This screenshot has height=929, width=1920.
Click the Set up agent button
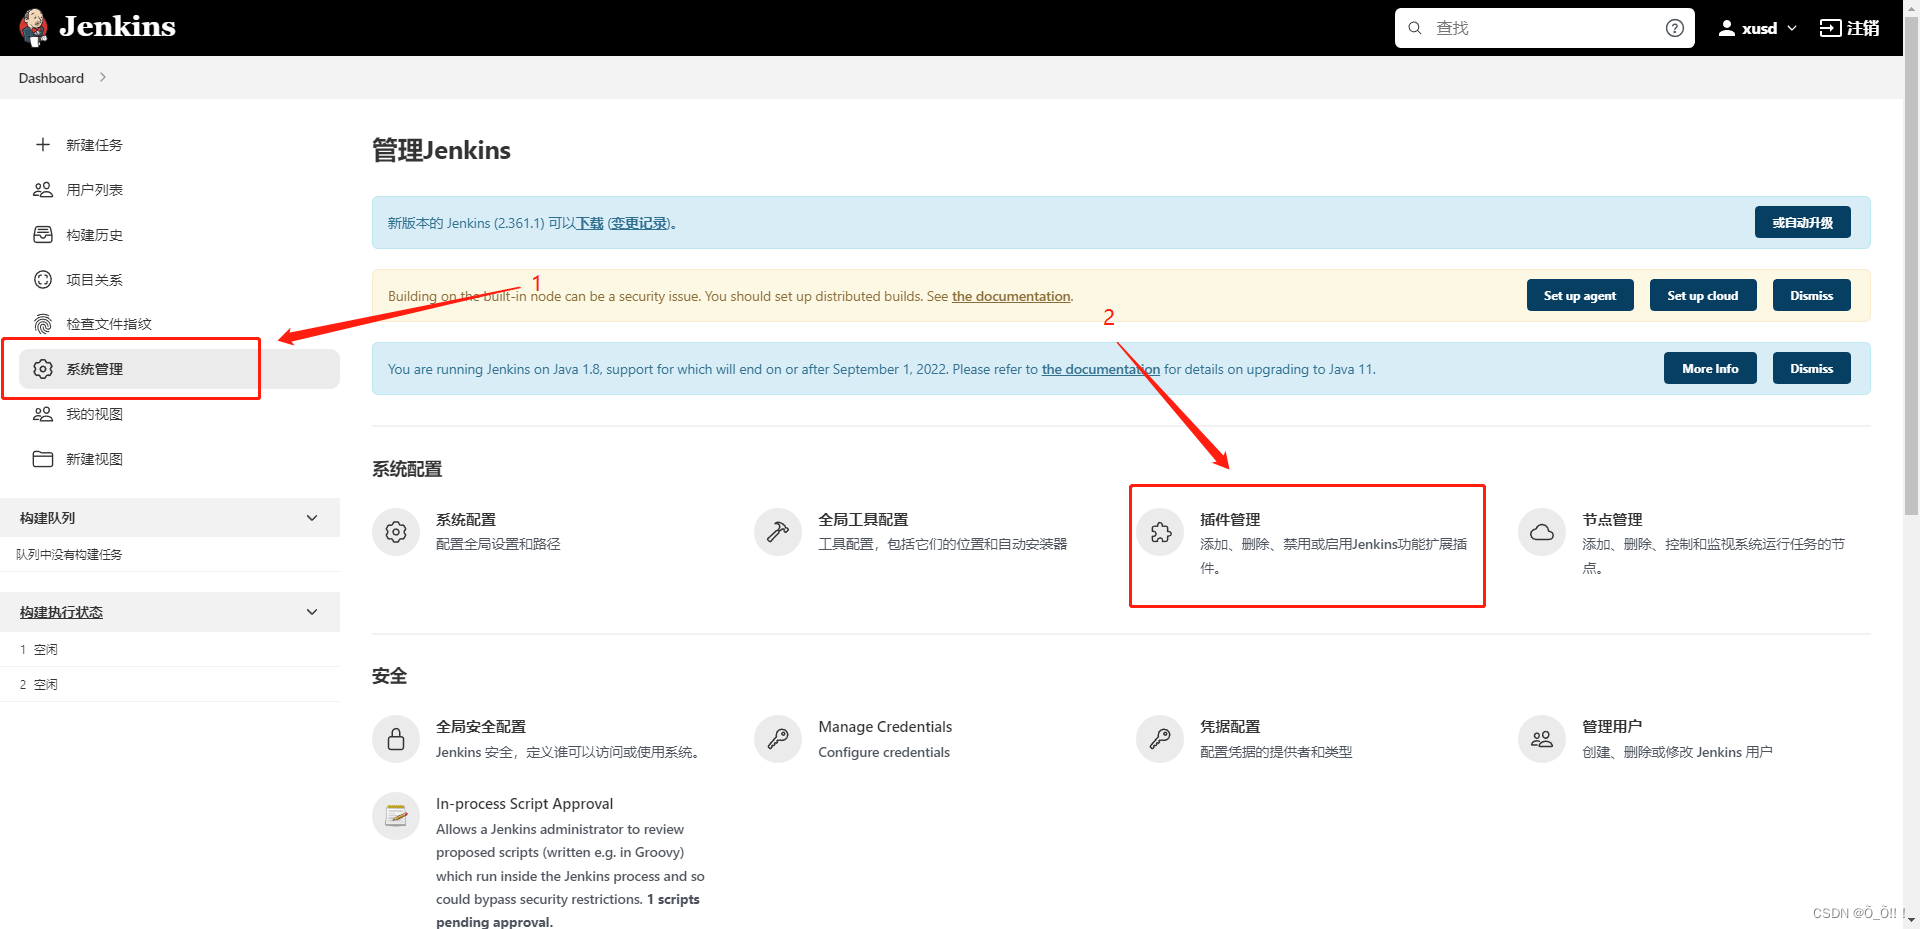(x=1580, y=295)
